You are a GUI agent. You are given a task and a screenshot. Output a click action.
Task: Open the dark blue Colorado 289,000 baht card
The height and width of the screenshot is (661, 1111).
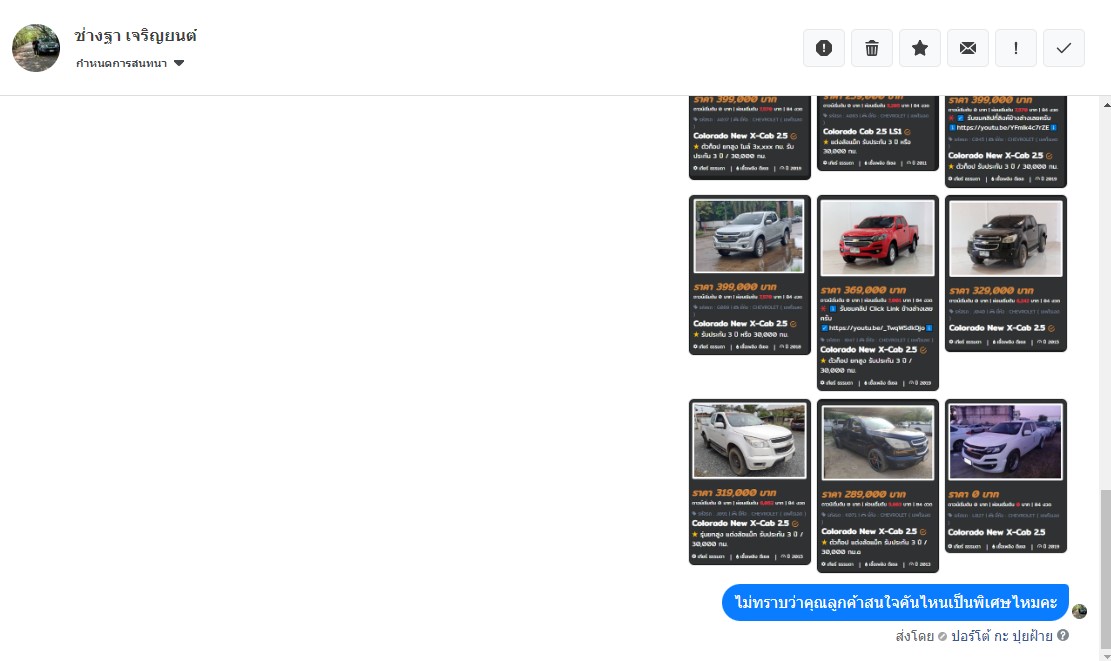[x=877, y=485]
